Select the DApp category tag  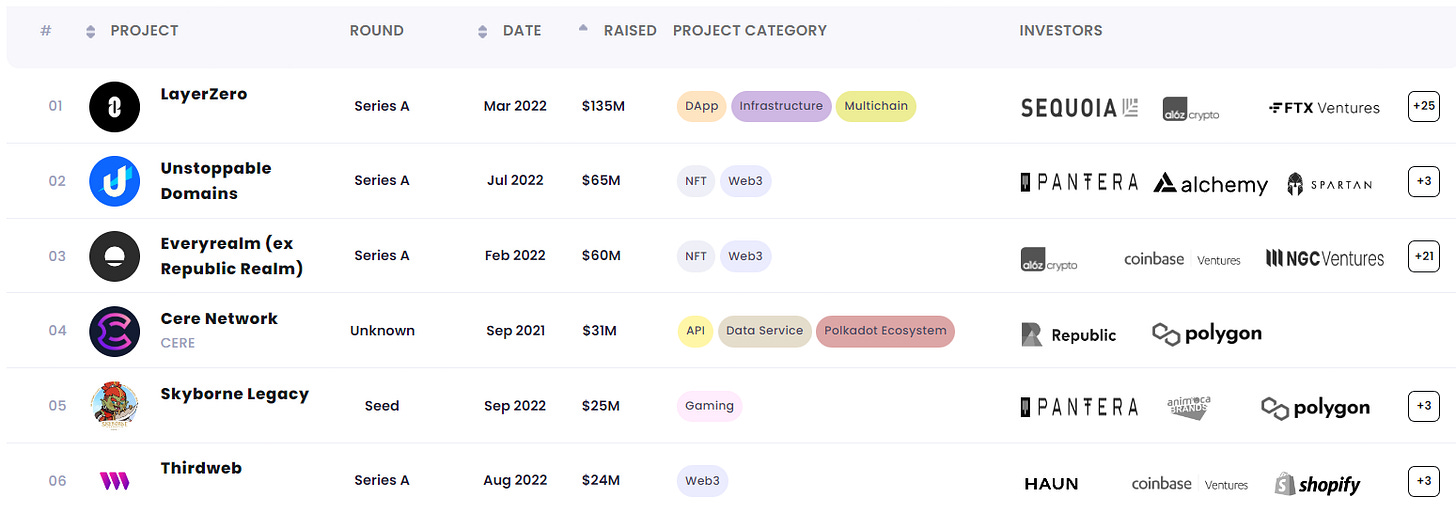point(702,106)
